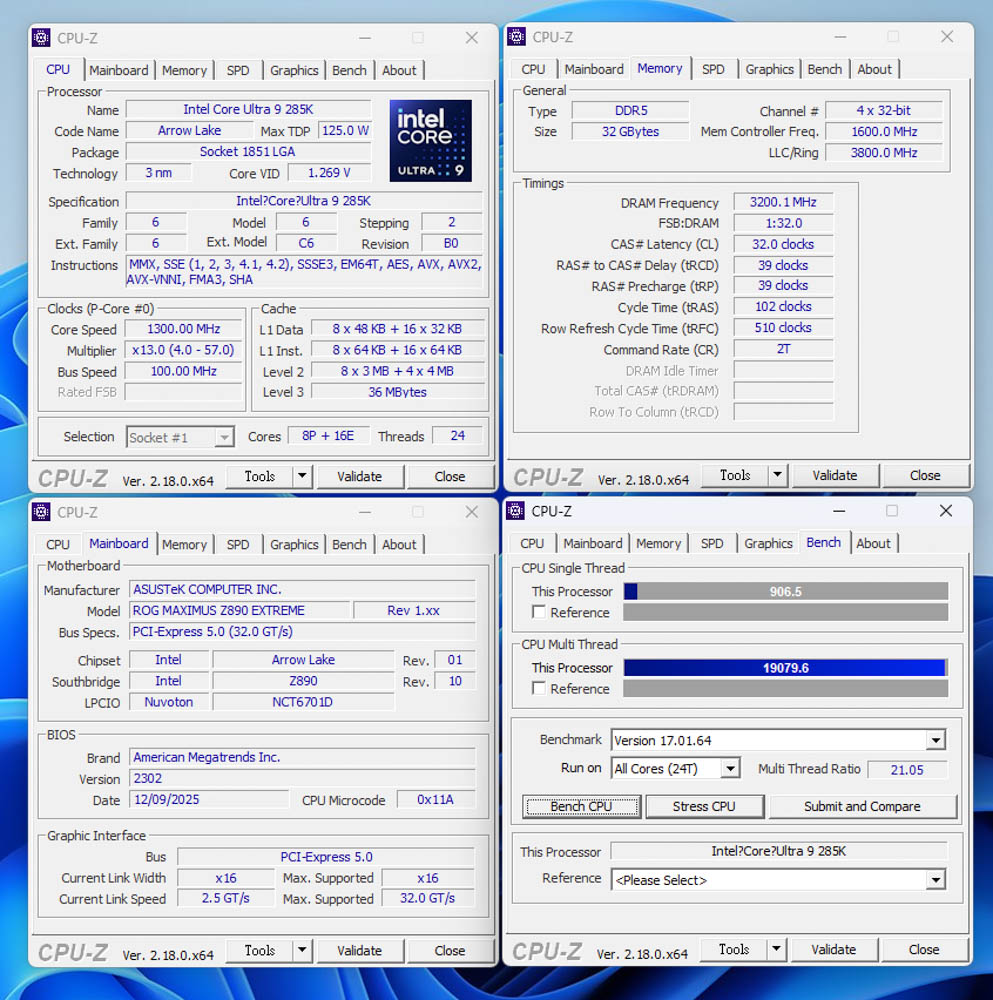Close the Memory window using X icon

[x=947, y=37]
